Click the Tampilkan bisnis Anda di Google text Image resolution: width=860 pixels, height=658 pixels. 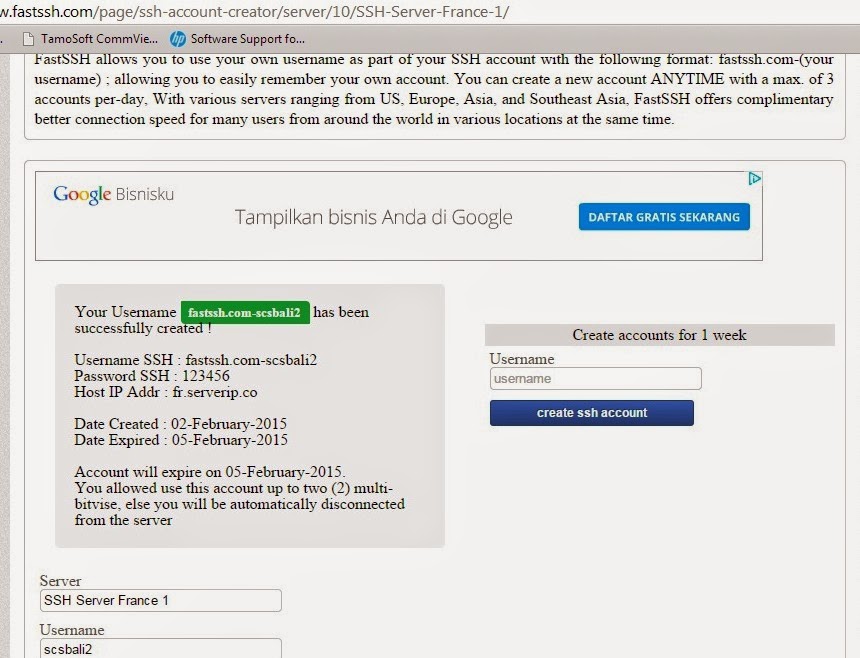coord(374,218)
